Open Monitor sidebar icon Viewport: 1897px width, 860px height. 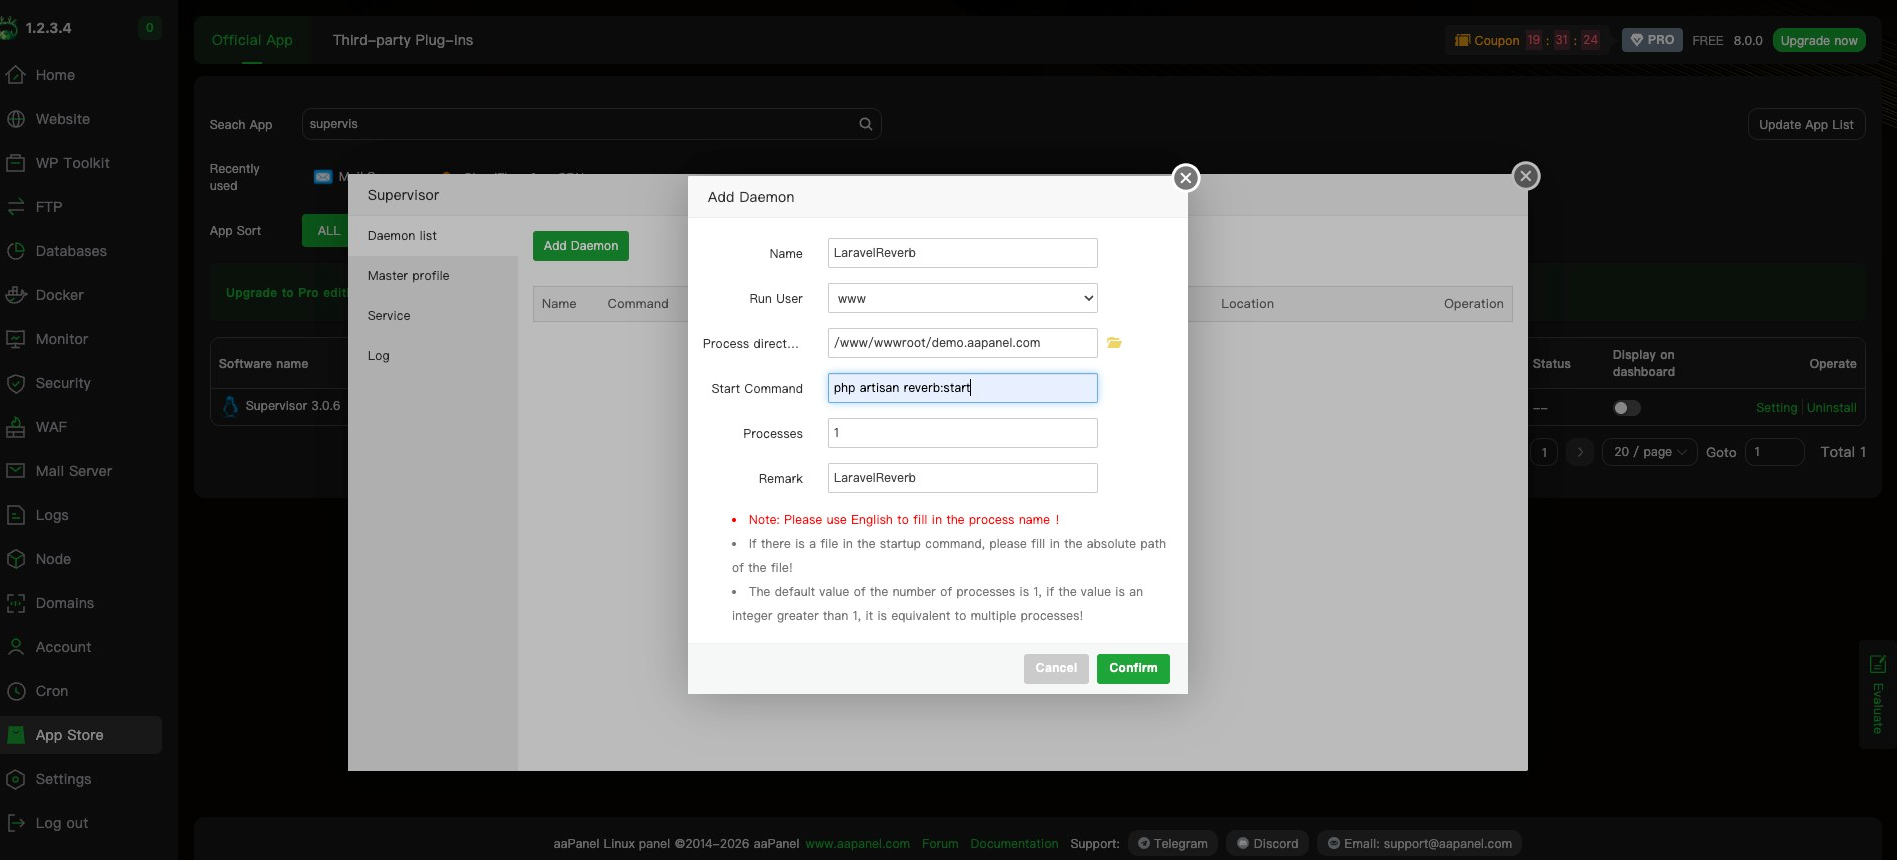16,339
